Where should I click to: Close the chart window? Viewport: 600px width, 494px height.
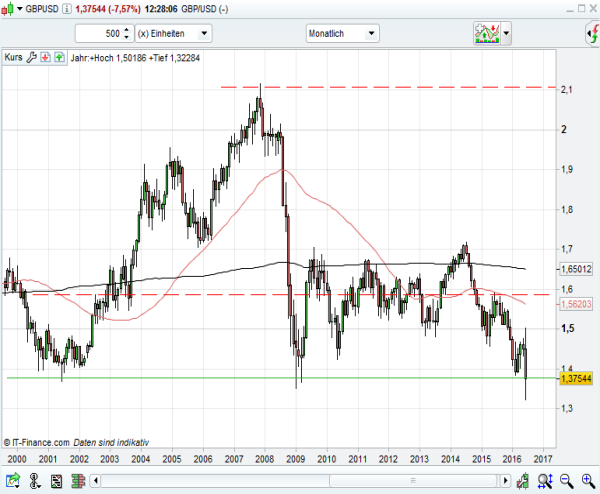pos(593,8)
